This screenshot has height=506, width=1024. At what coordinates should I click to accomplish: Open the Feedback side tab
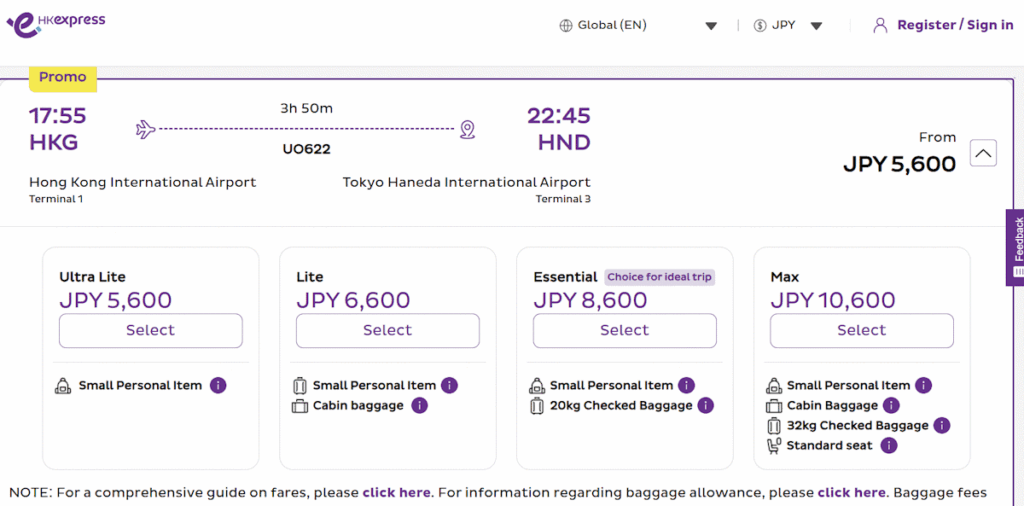(x=1016, y=246)
